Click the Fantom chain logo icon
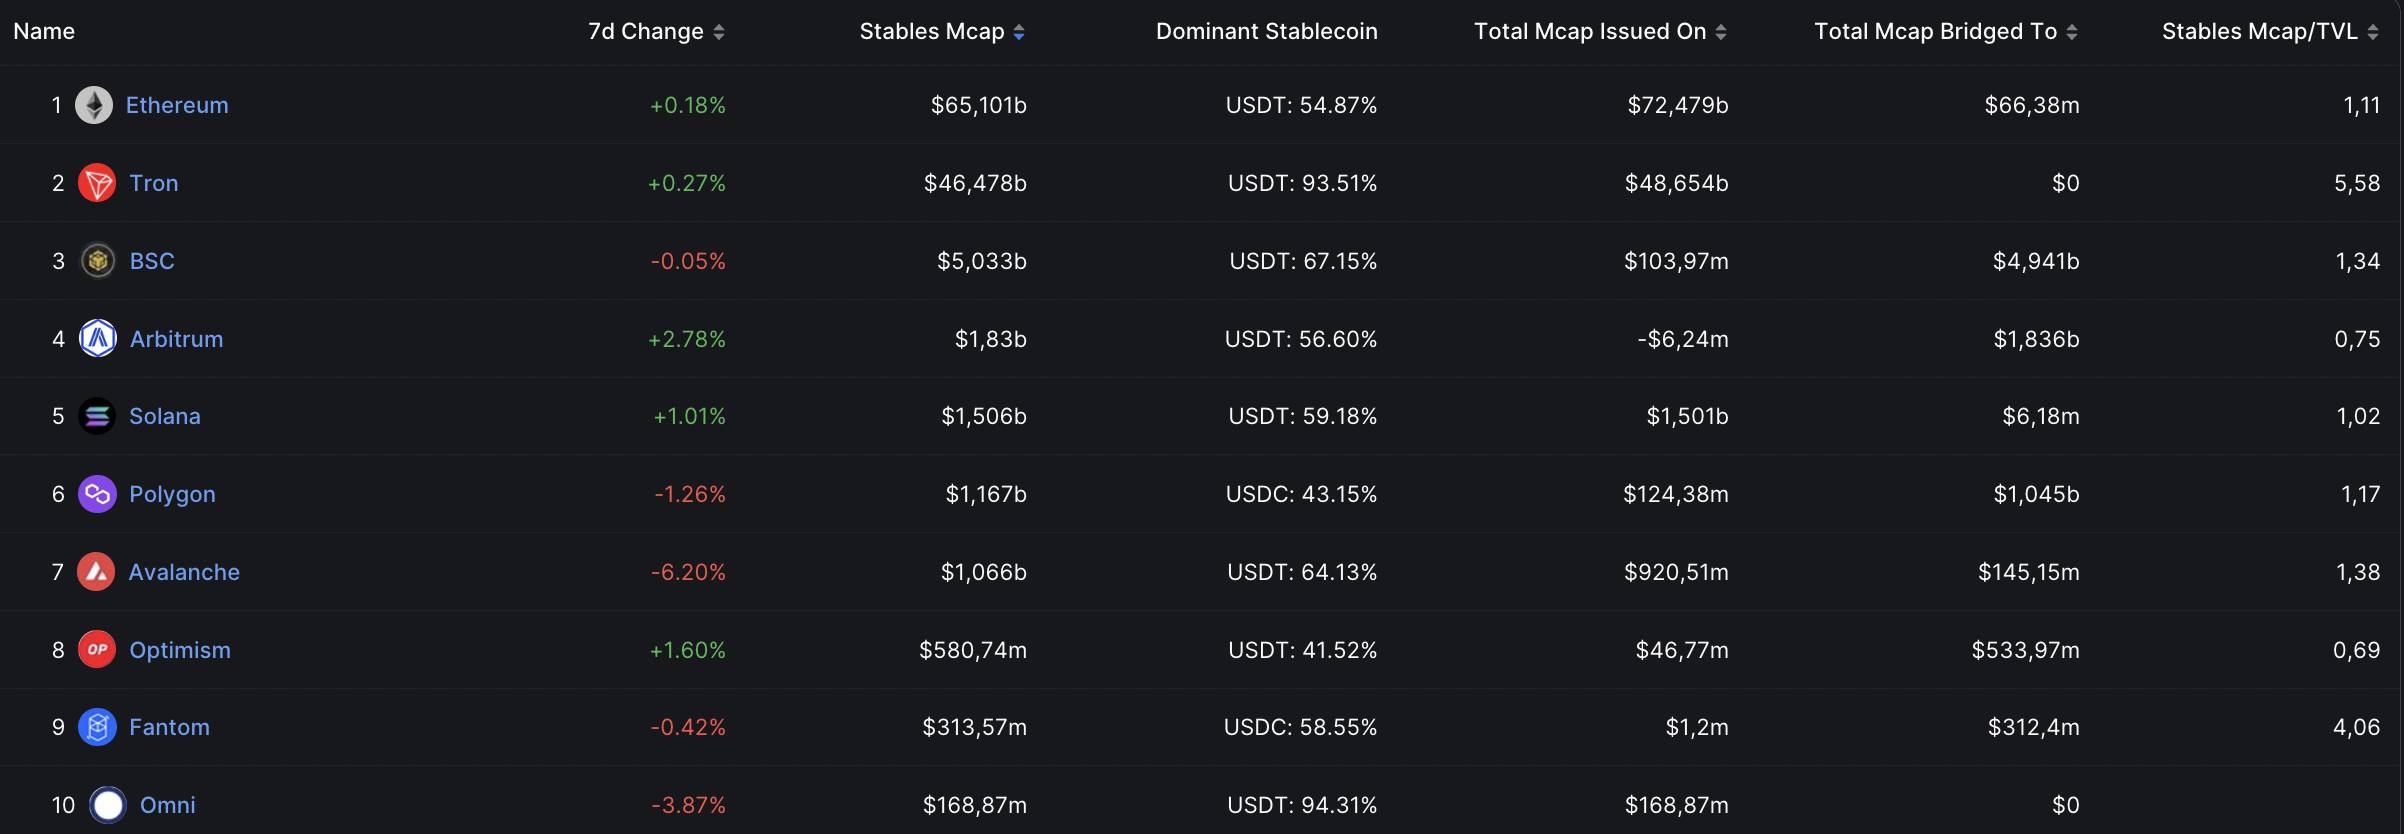Viewport: 2404px width, 834px height. click(x=97, y=727)
